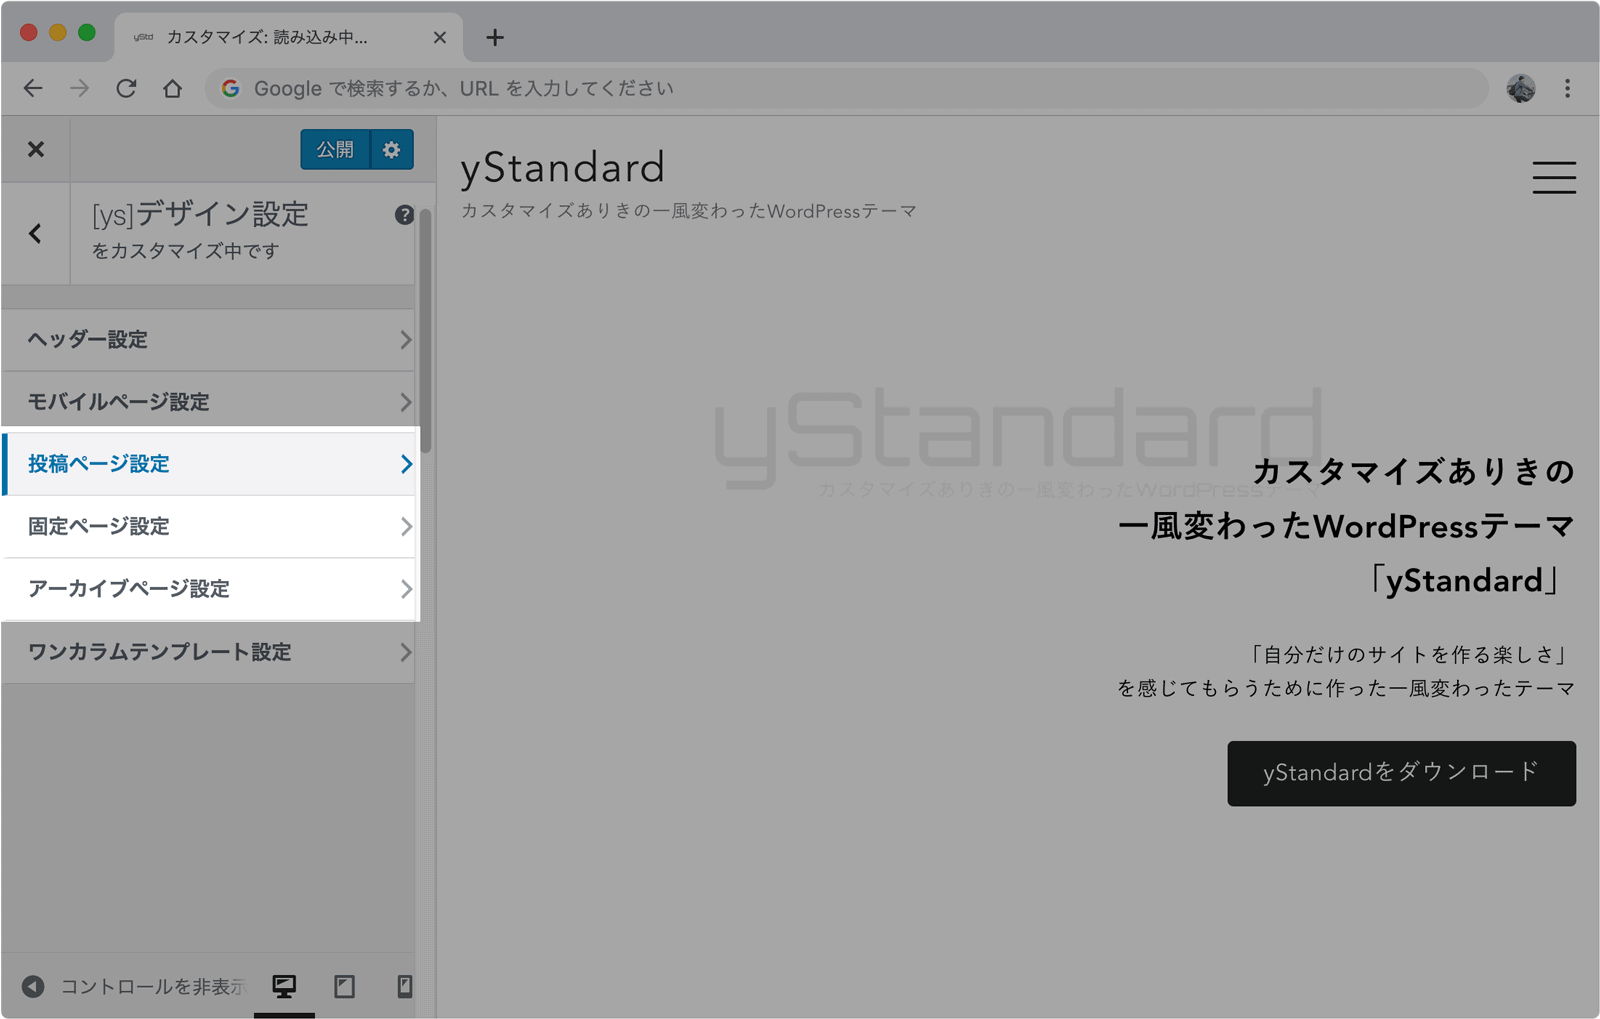
Task: Expand chevron for アーカイブページ設定
Action: (x=405, y=589)
